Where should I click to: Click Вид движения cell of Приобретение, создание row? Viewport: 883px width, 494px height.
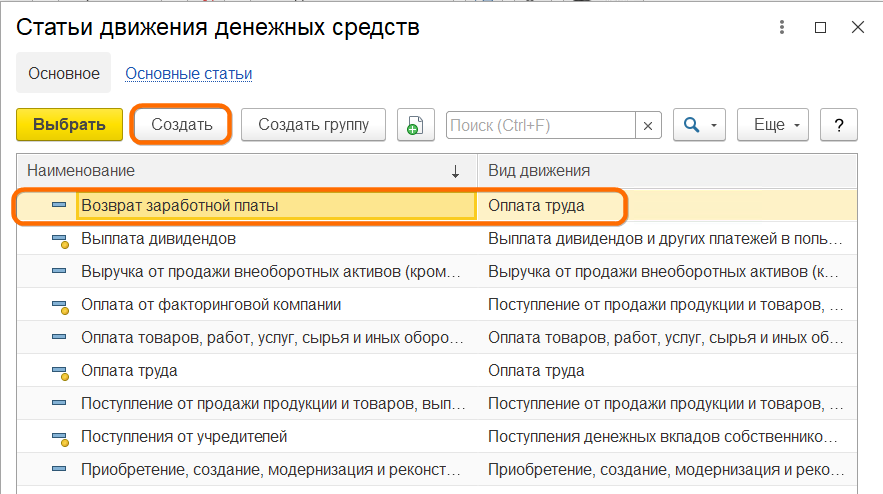pyautogui.click(x=667, y=469)
